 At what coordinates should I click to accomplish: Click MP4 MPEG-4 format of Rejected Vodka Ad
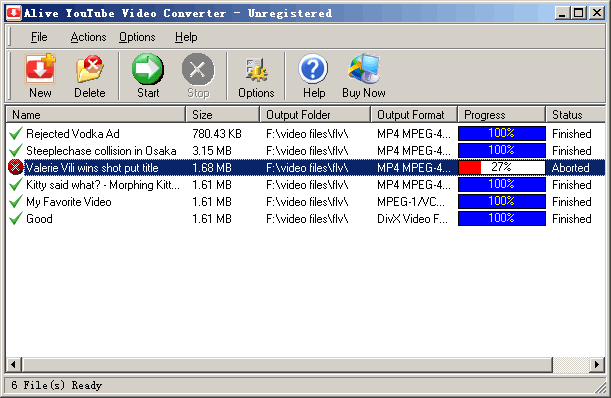click(x=413, y=134)
